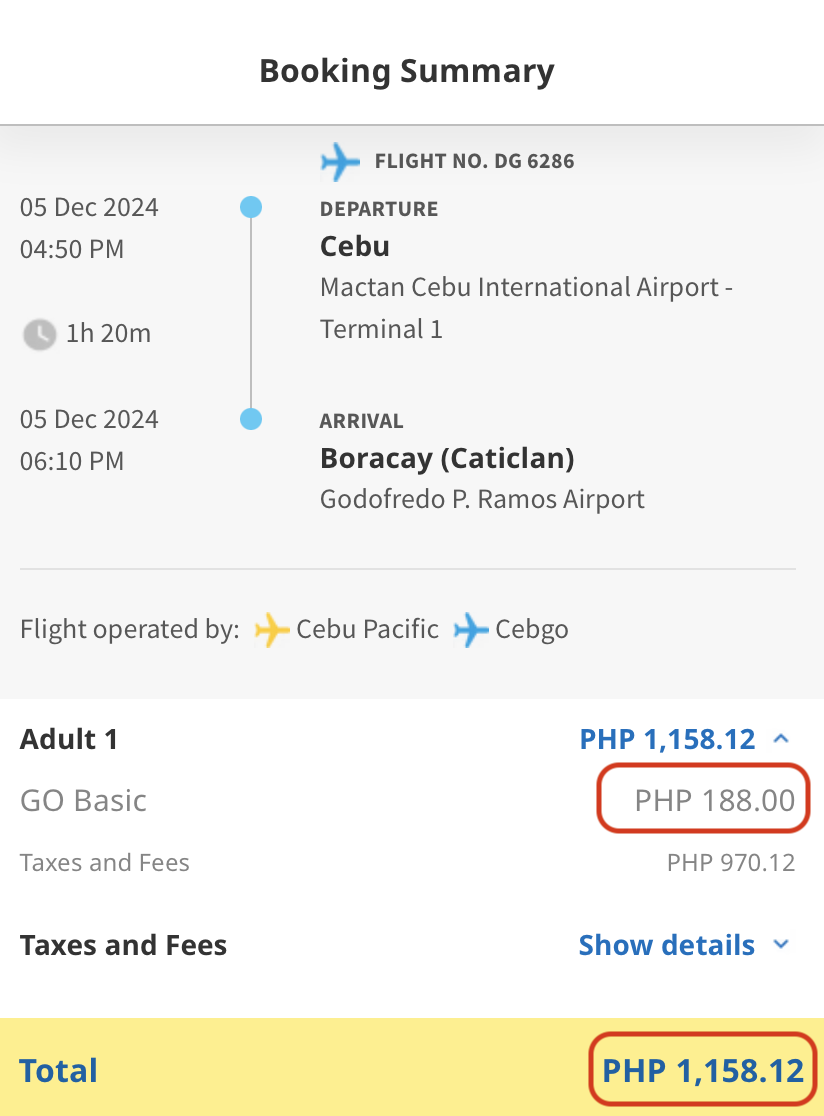Click the PHP 970.12 taxes amount
Image resolution: width=824 pixels, height=1116 pixels.
pyautogui.click(x=731, y=863)
